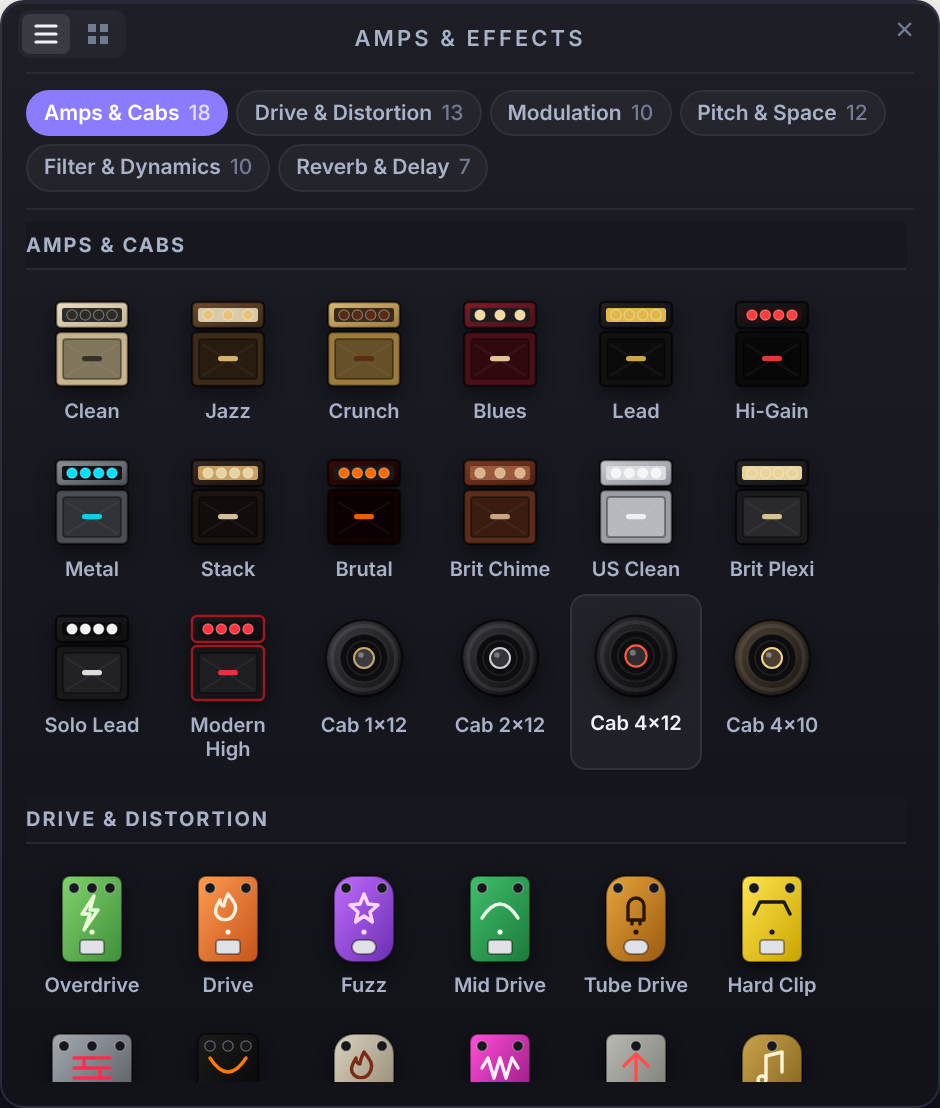Choose the gold music note pedal

(772, 1058)
